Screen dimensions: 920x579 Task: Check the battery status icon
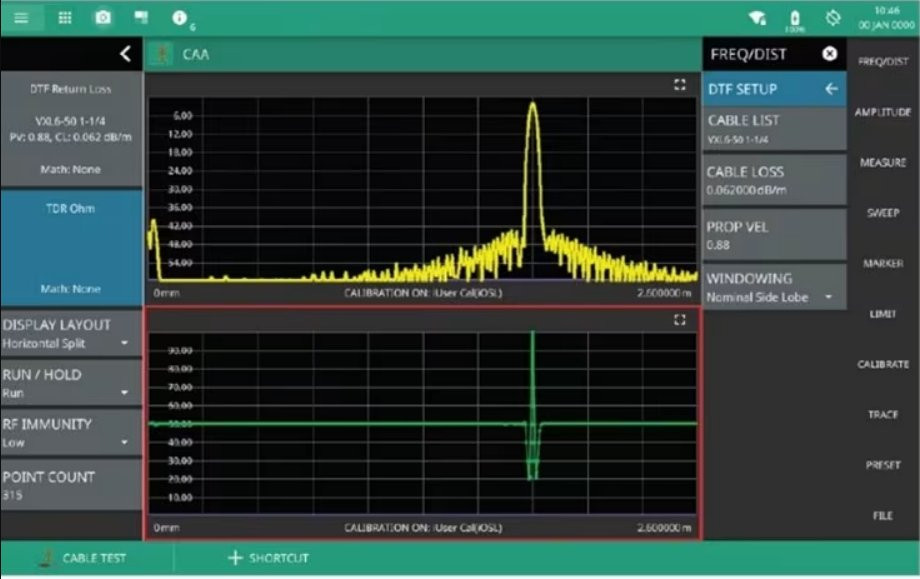tap(795, 19)
